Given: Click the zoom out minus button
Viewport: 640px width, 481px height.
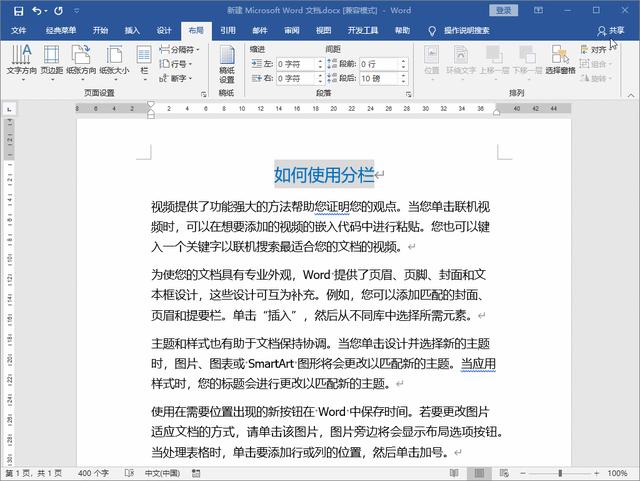Looking at the screenshot, I should tap(523, 473).
